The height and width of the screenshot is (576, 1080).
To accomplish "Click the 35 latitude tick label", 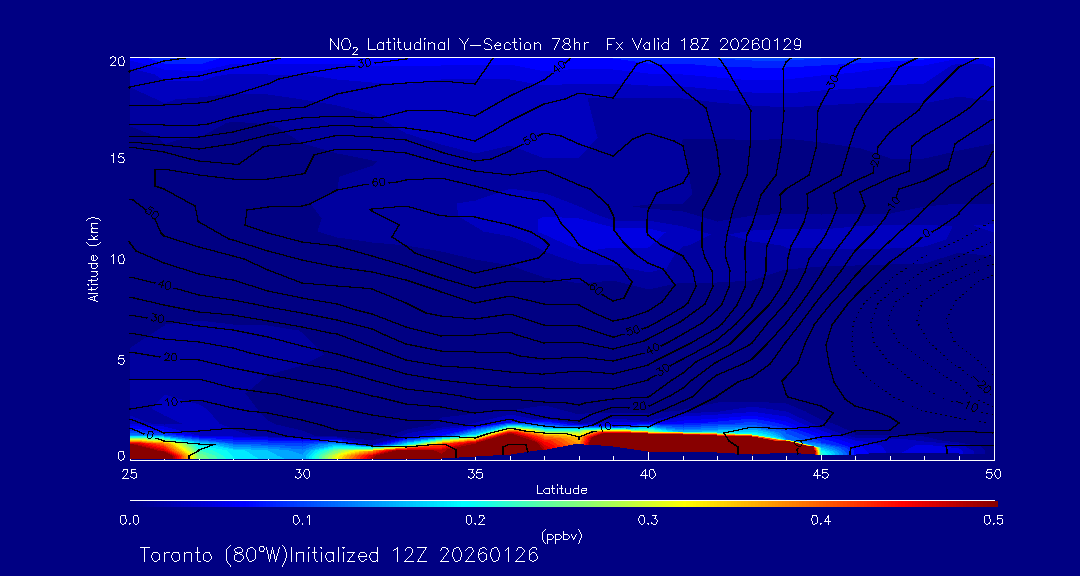I will (476, 473).
